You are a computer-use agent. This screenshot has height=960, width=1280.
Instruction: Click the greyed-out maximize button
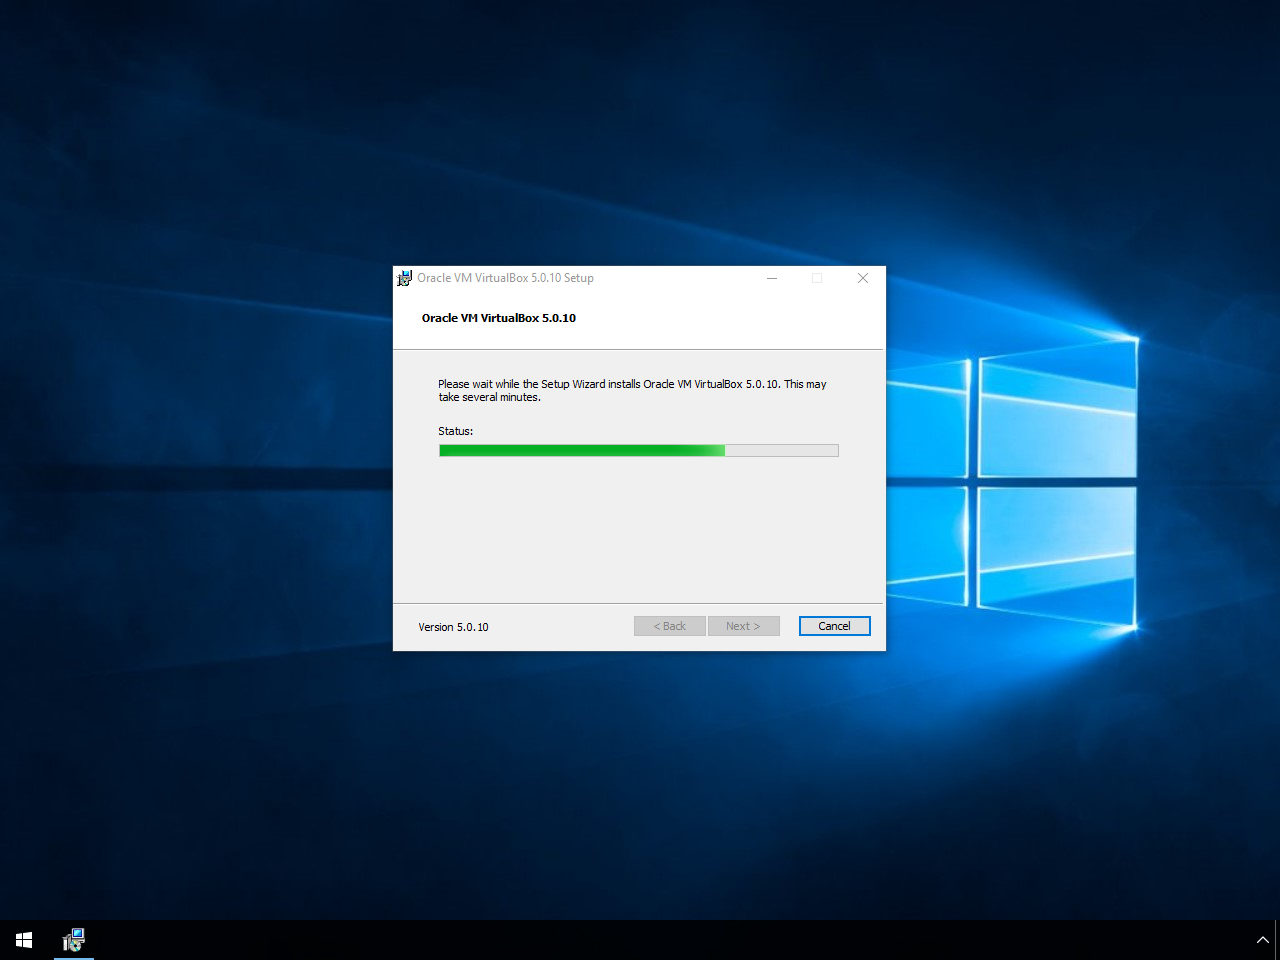coord(817,278)
